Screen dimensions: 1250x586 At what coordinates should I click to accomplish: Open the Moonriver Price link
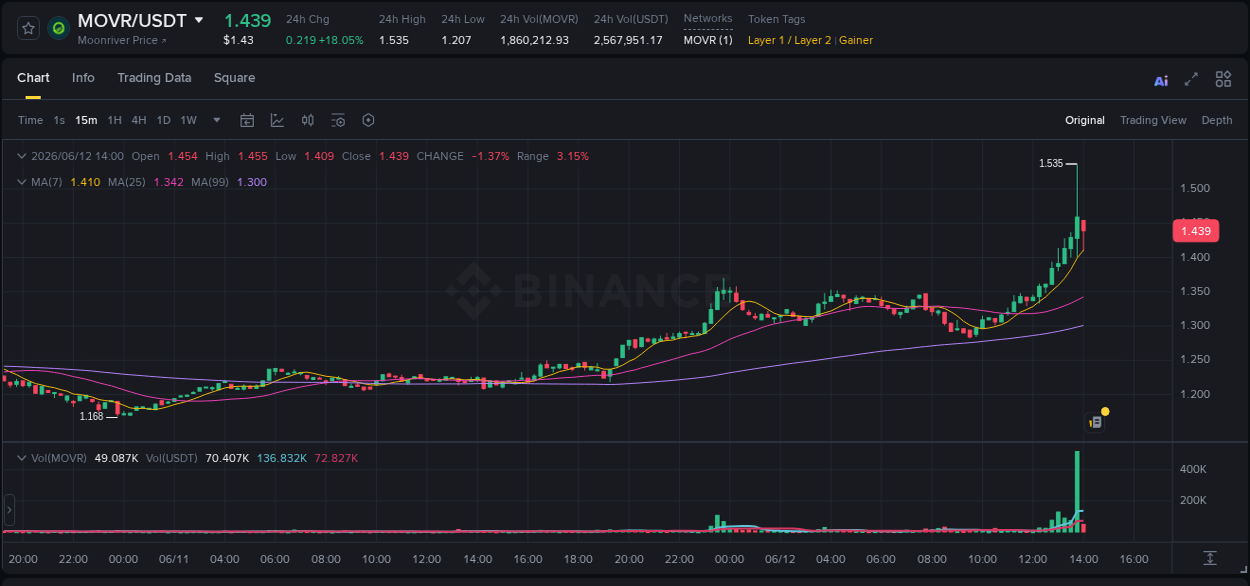point(122,41)
